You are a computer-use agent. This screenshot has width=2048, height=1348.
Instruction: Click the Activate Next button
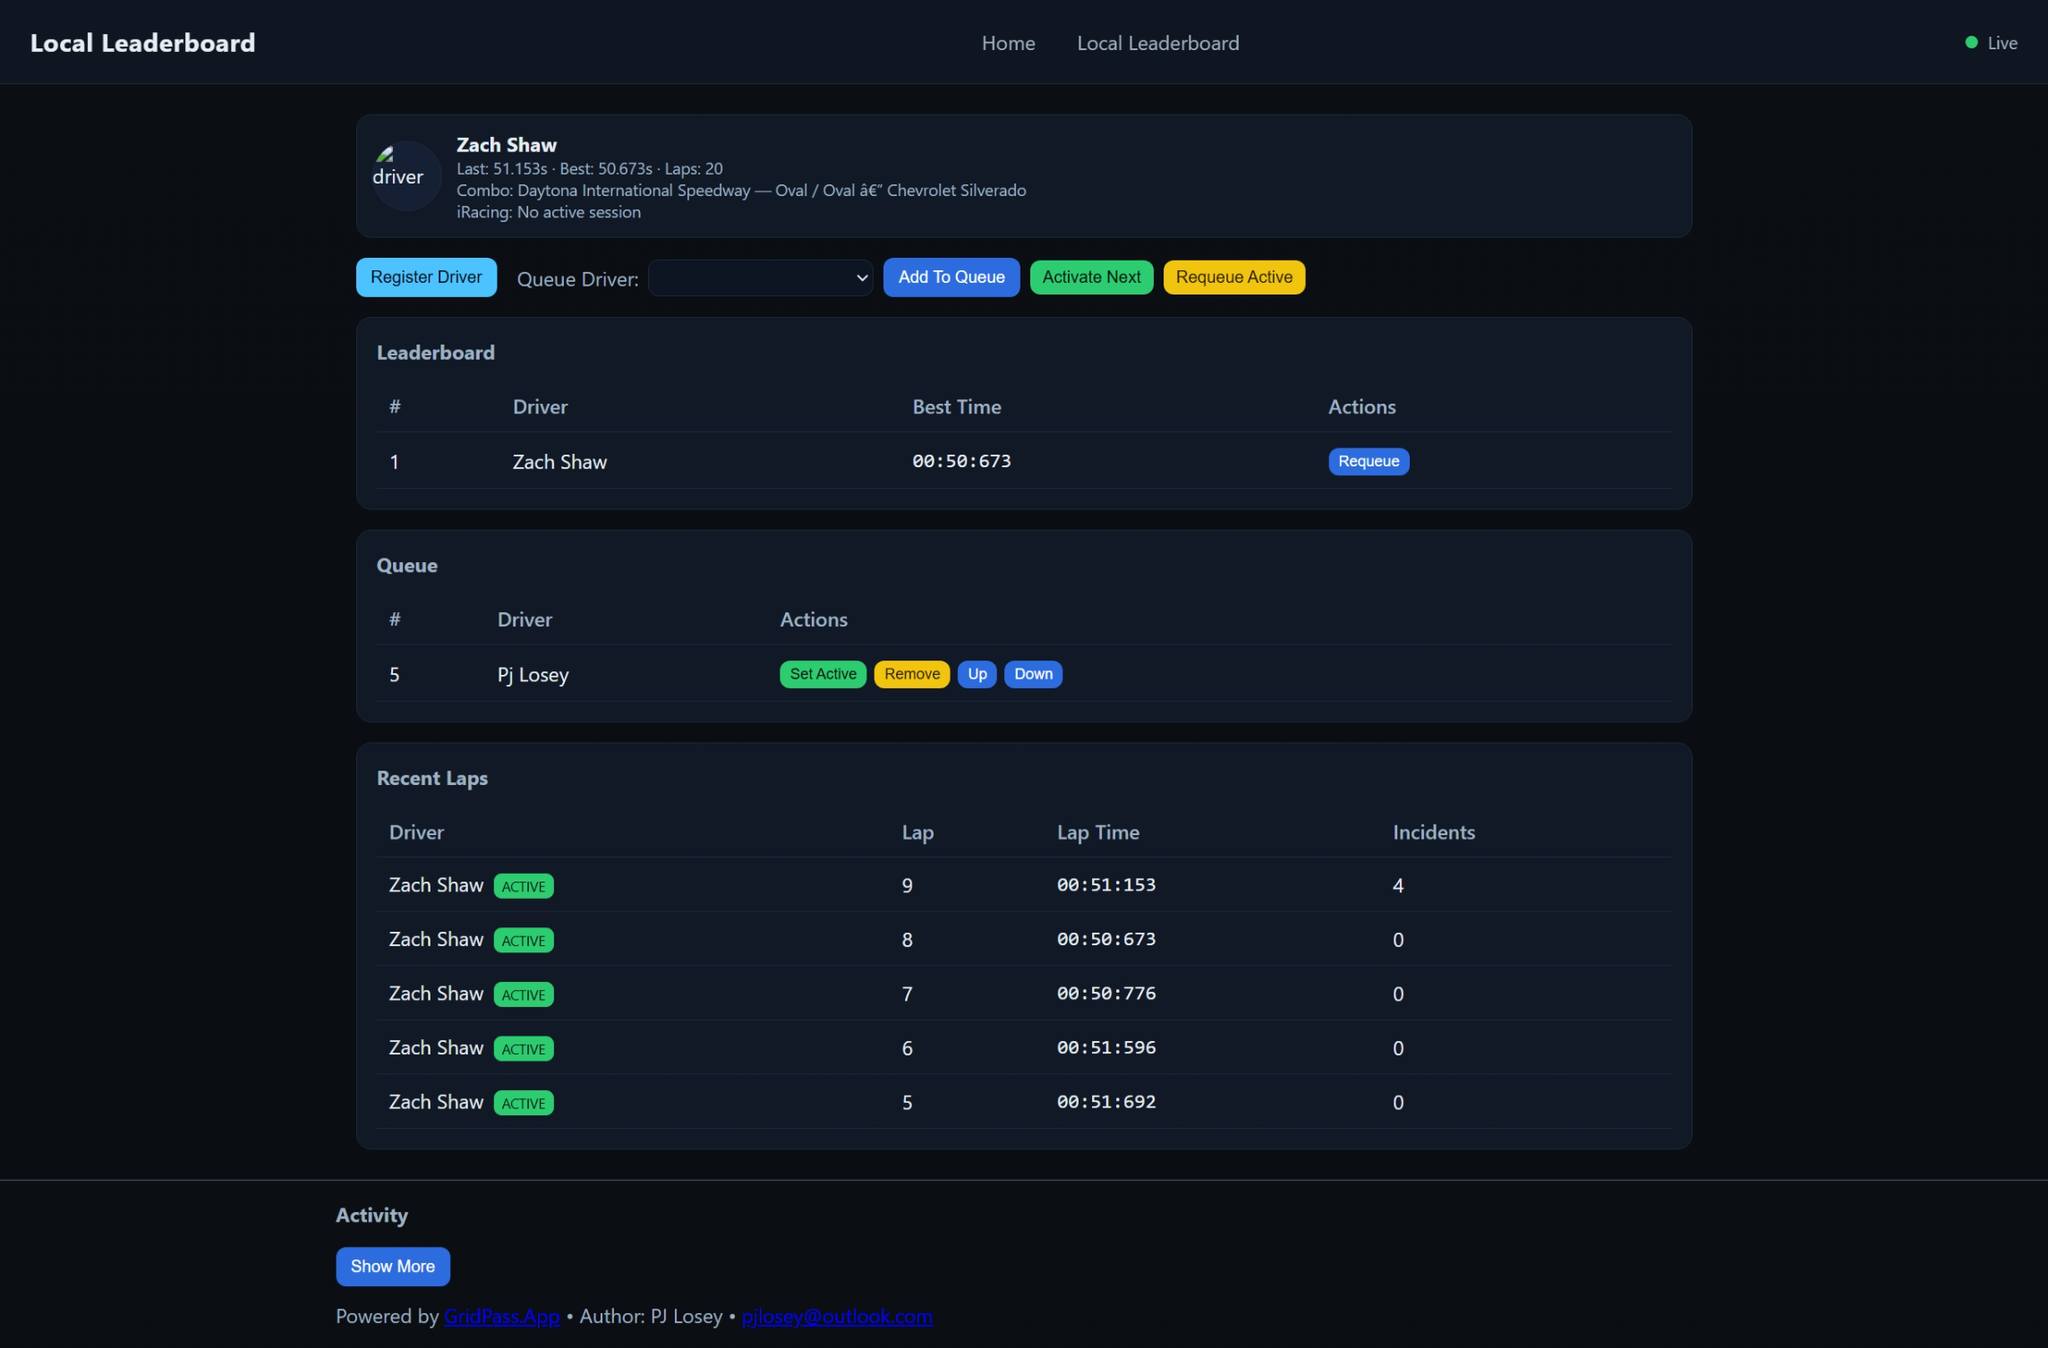tap(1091, 277)
